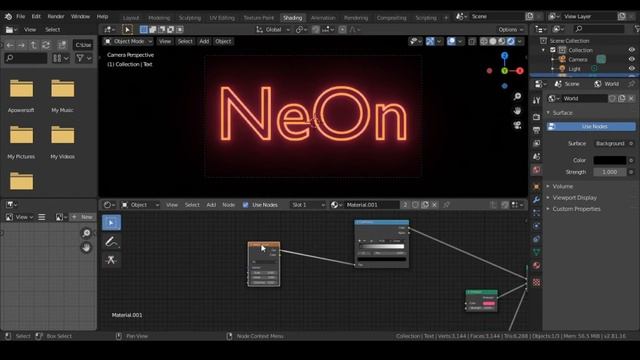Screen dimensions: 640x360
Task: Open the Render properties tab
Action: (x=536, y=117)
